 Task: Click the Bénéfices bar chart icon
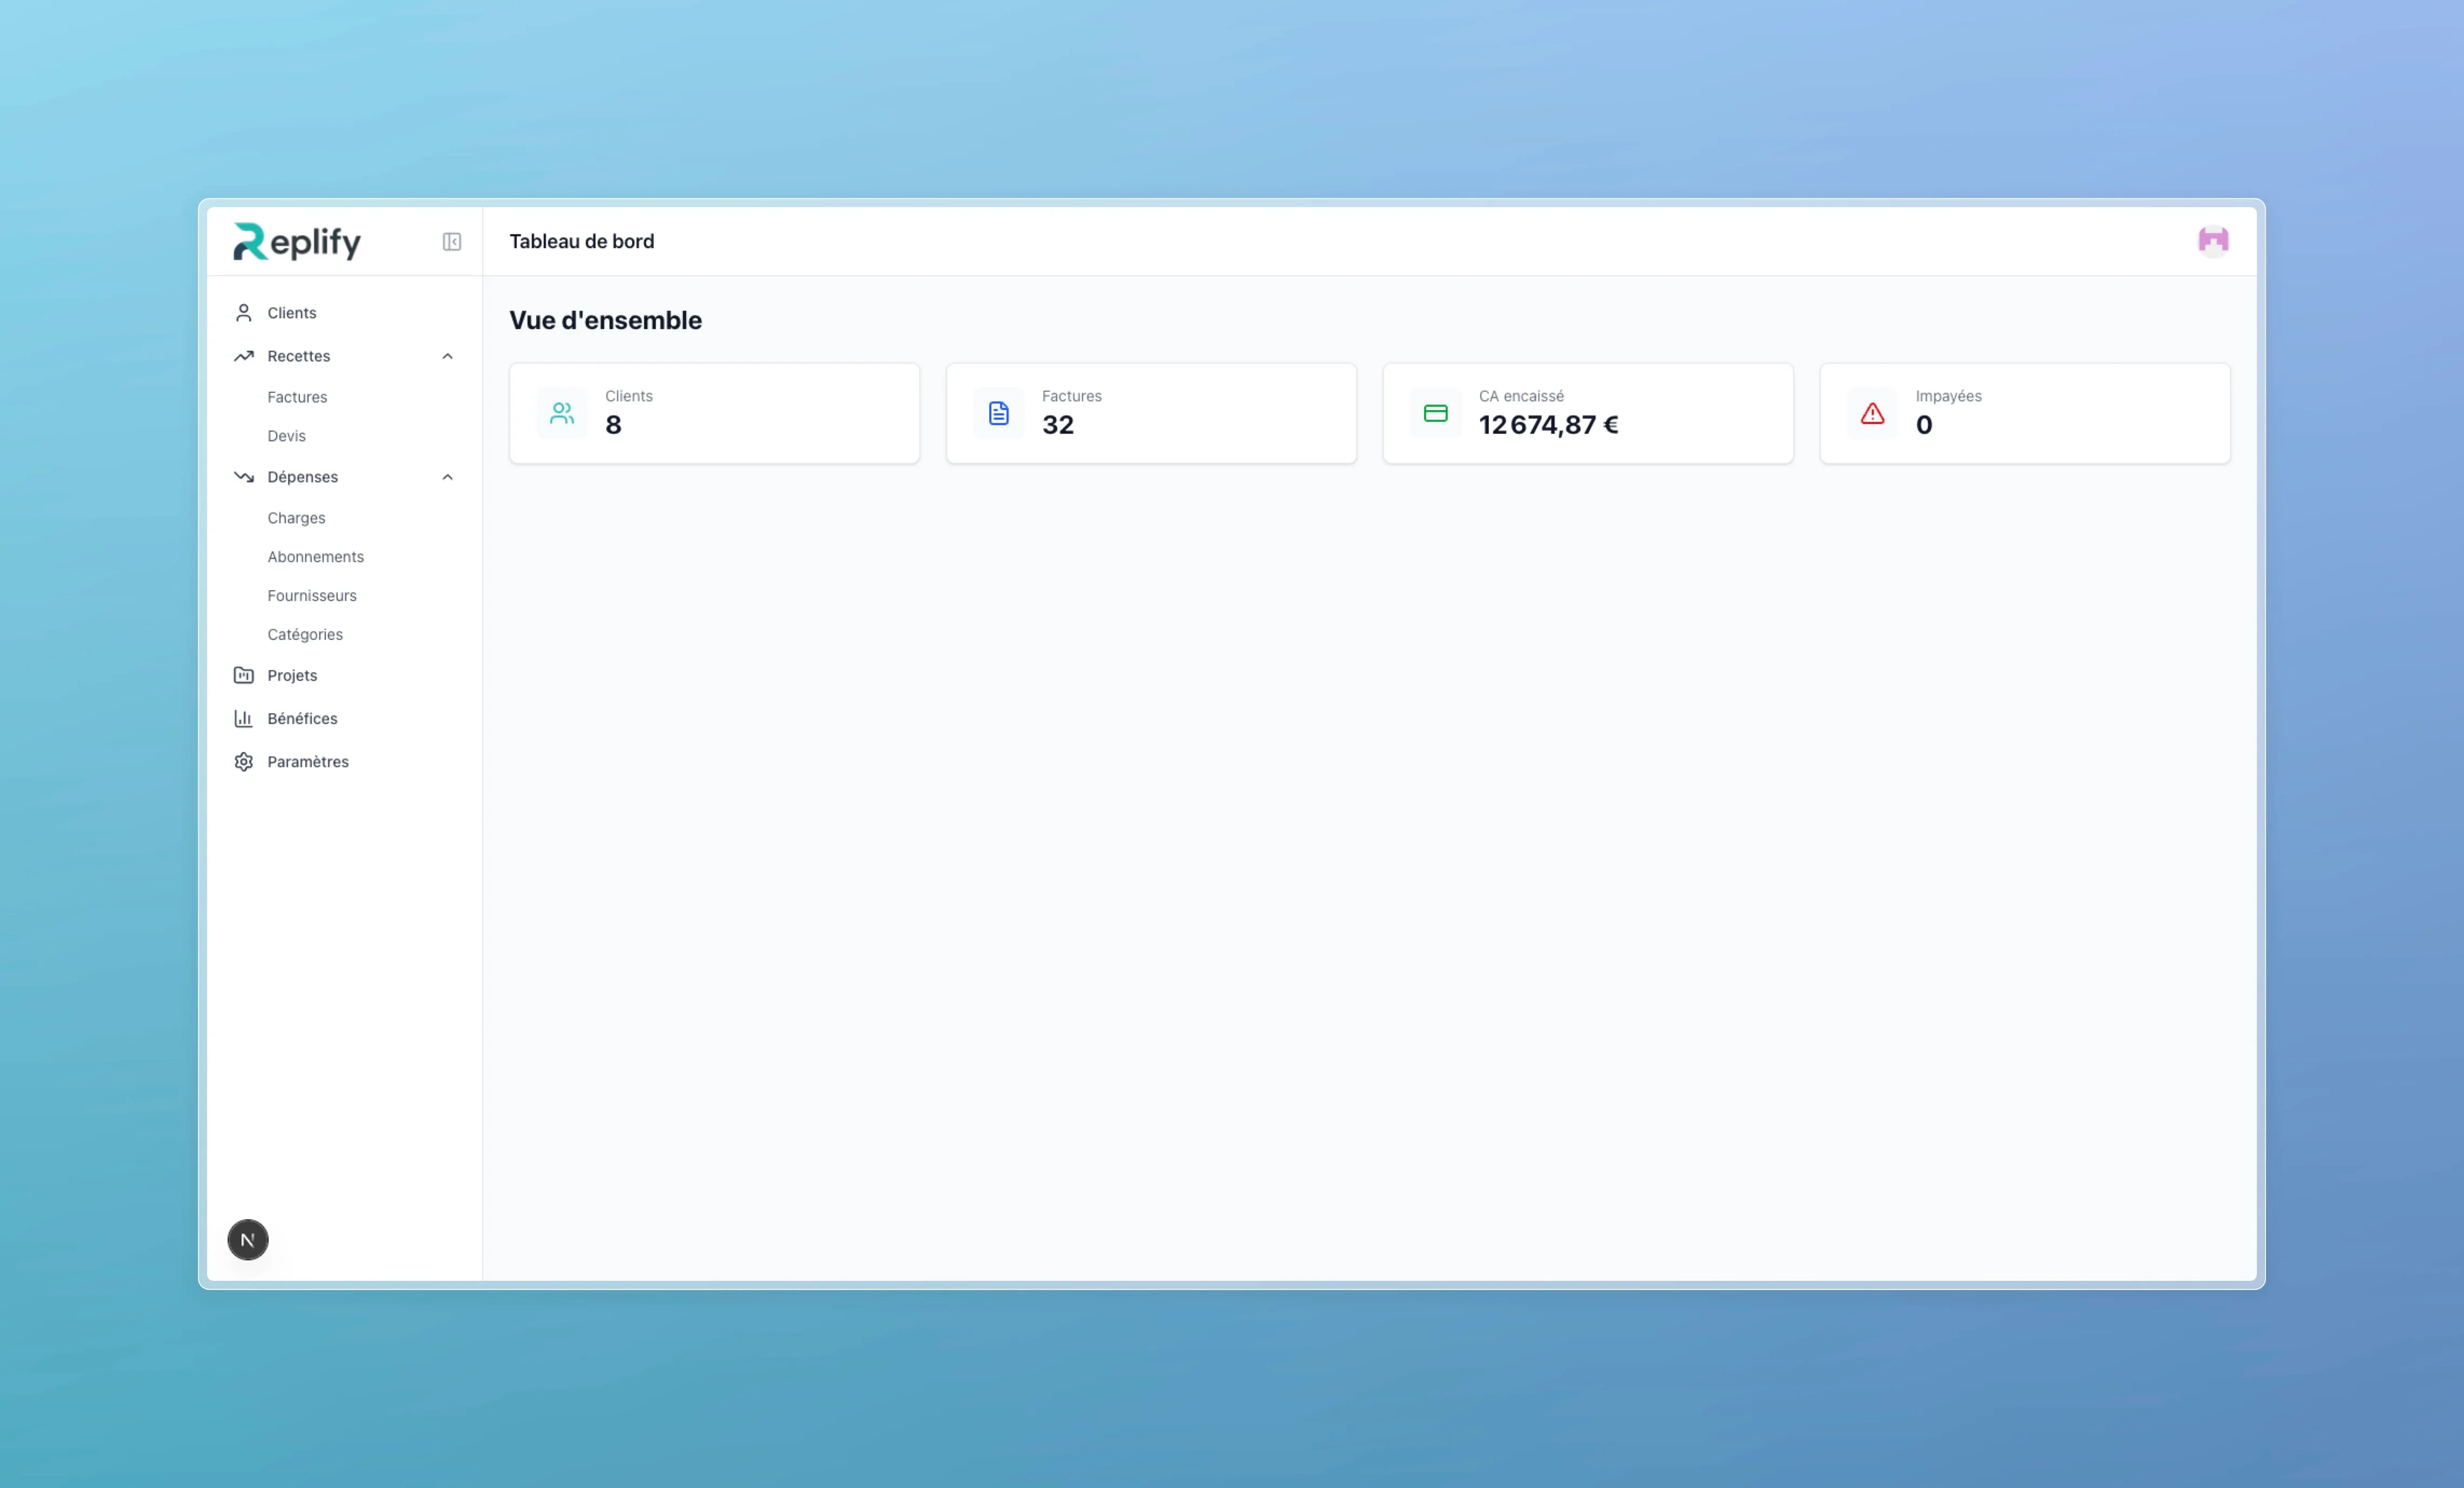coord(243,718)
